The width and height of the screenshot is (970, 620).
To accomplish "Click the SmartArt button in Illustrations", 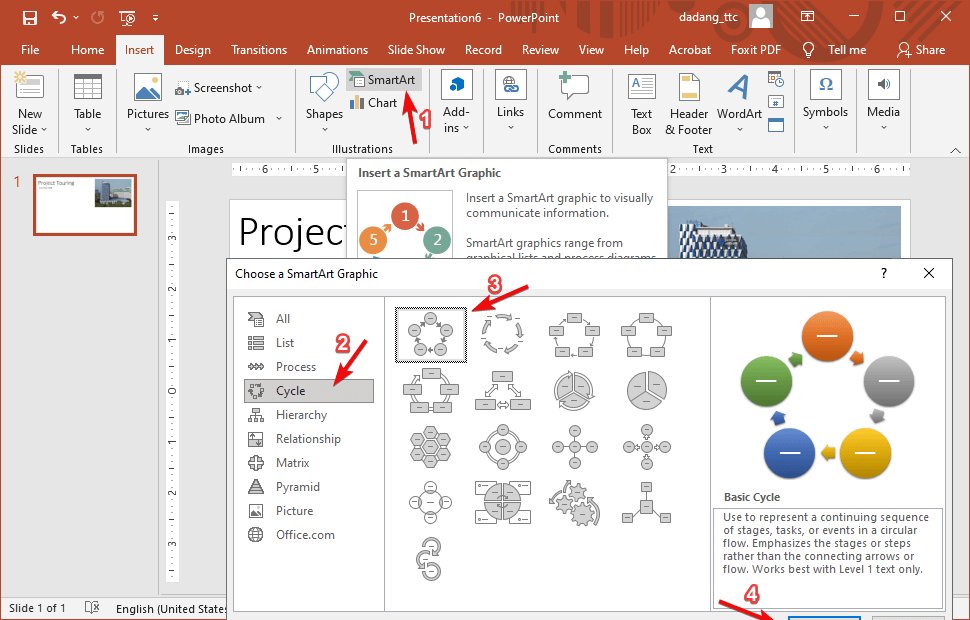I will click(384, 79).
